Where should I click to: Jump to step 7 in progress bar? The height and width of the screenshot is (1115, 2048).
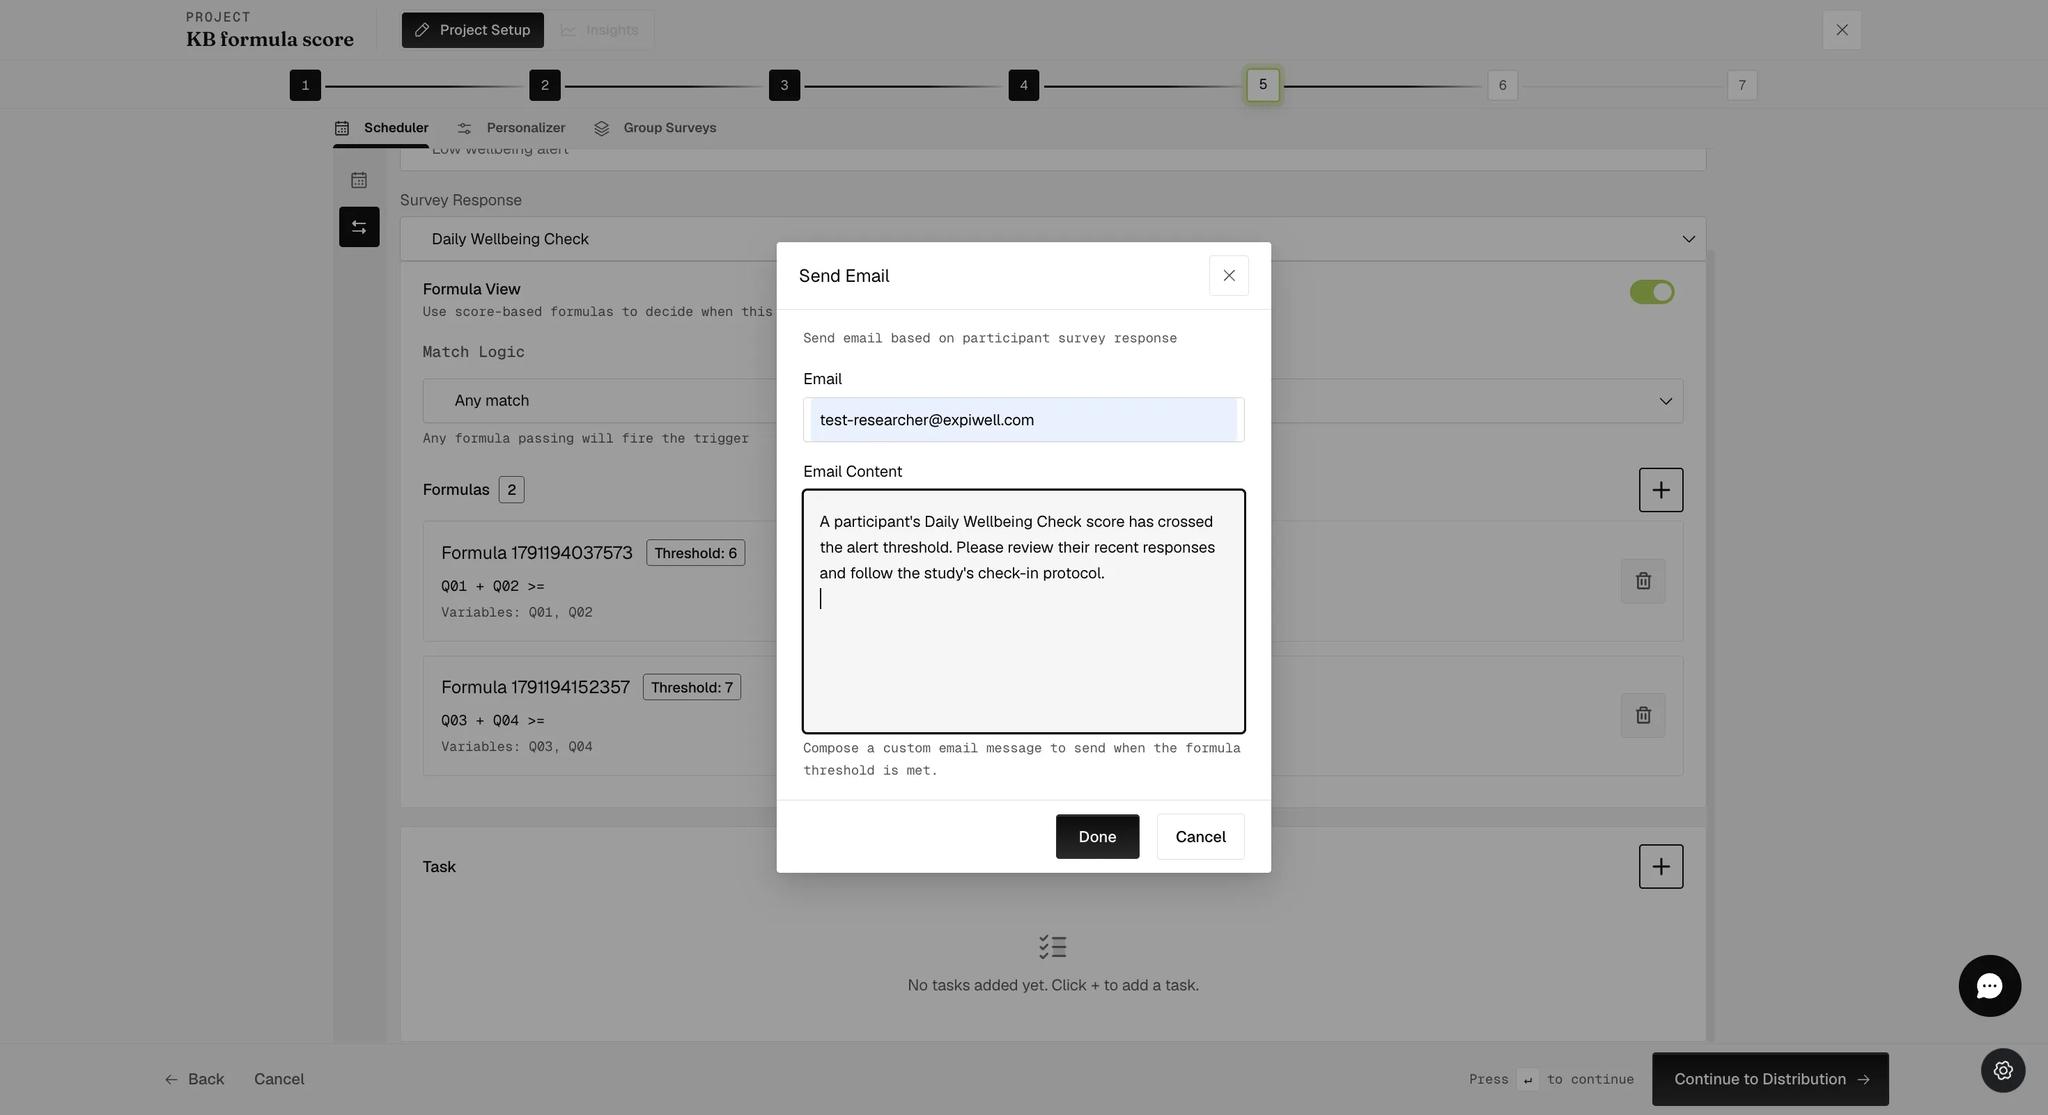tap(1741, 85)
